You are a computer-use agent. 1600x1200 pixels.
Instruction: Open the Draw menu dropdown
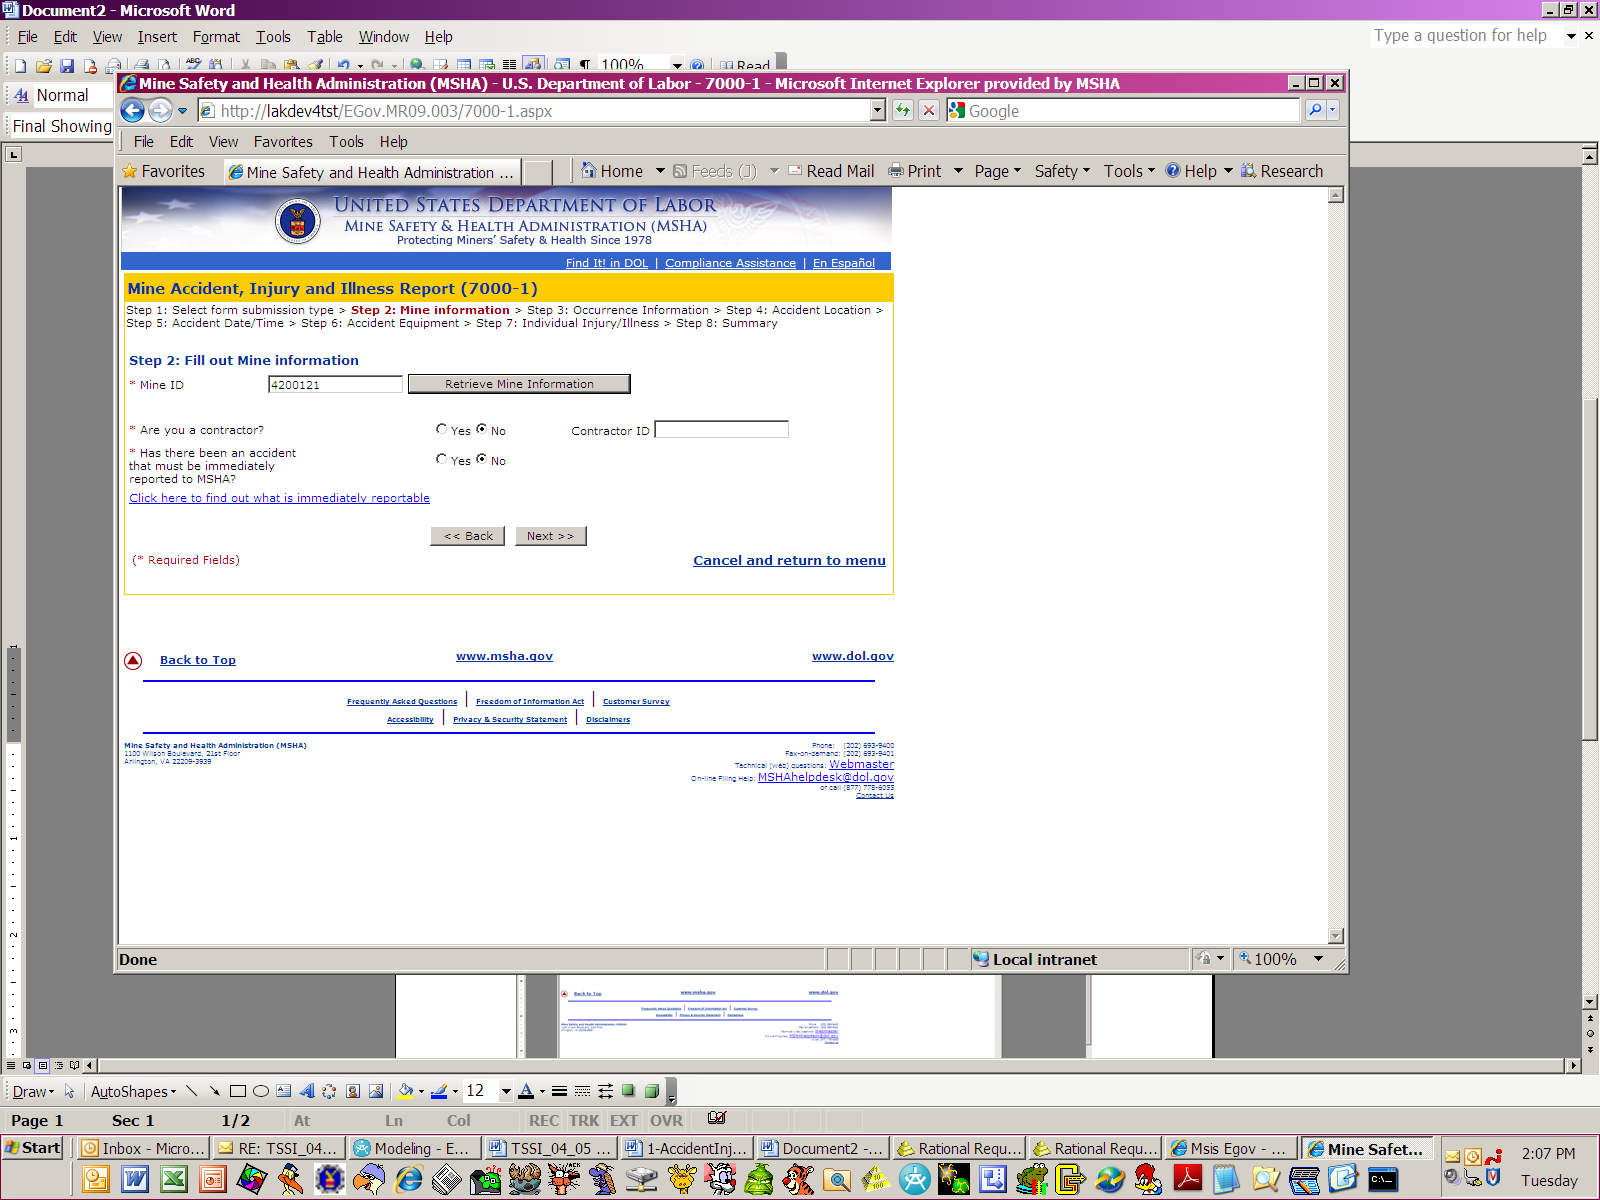point(33,1091)
